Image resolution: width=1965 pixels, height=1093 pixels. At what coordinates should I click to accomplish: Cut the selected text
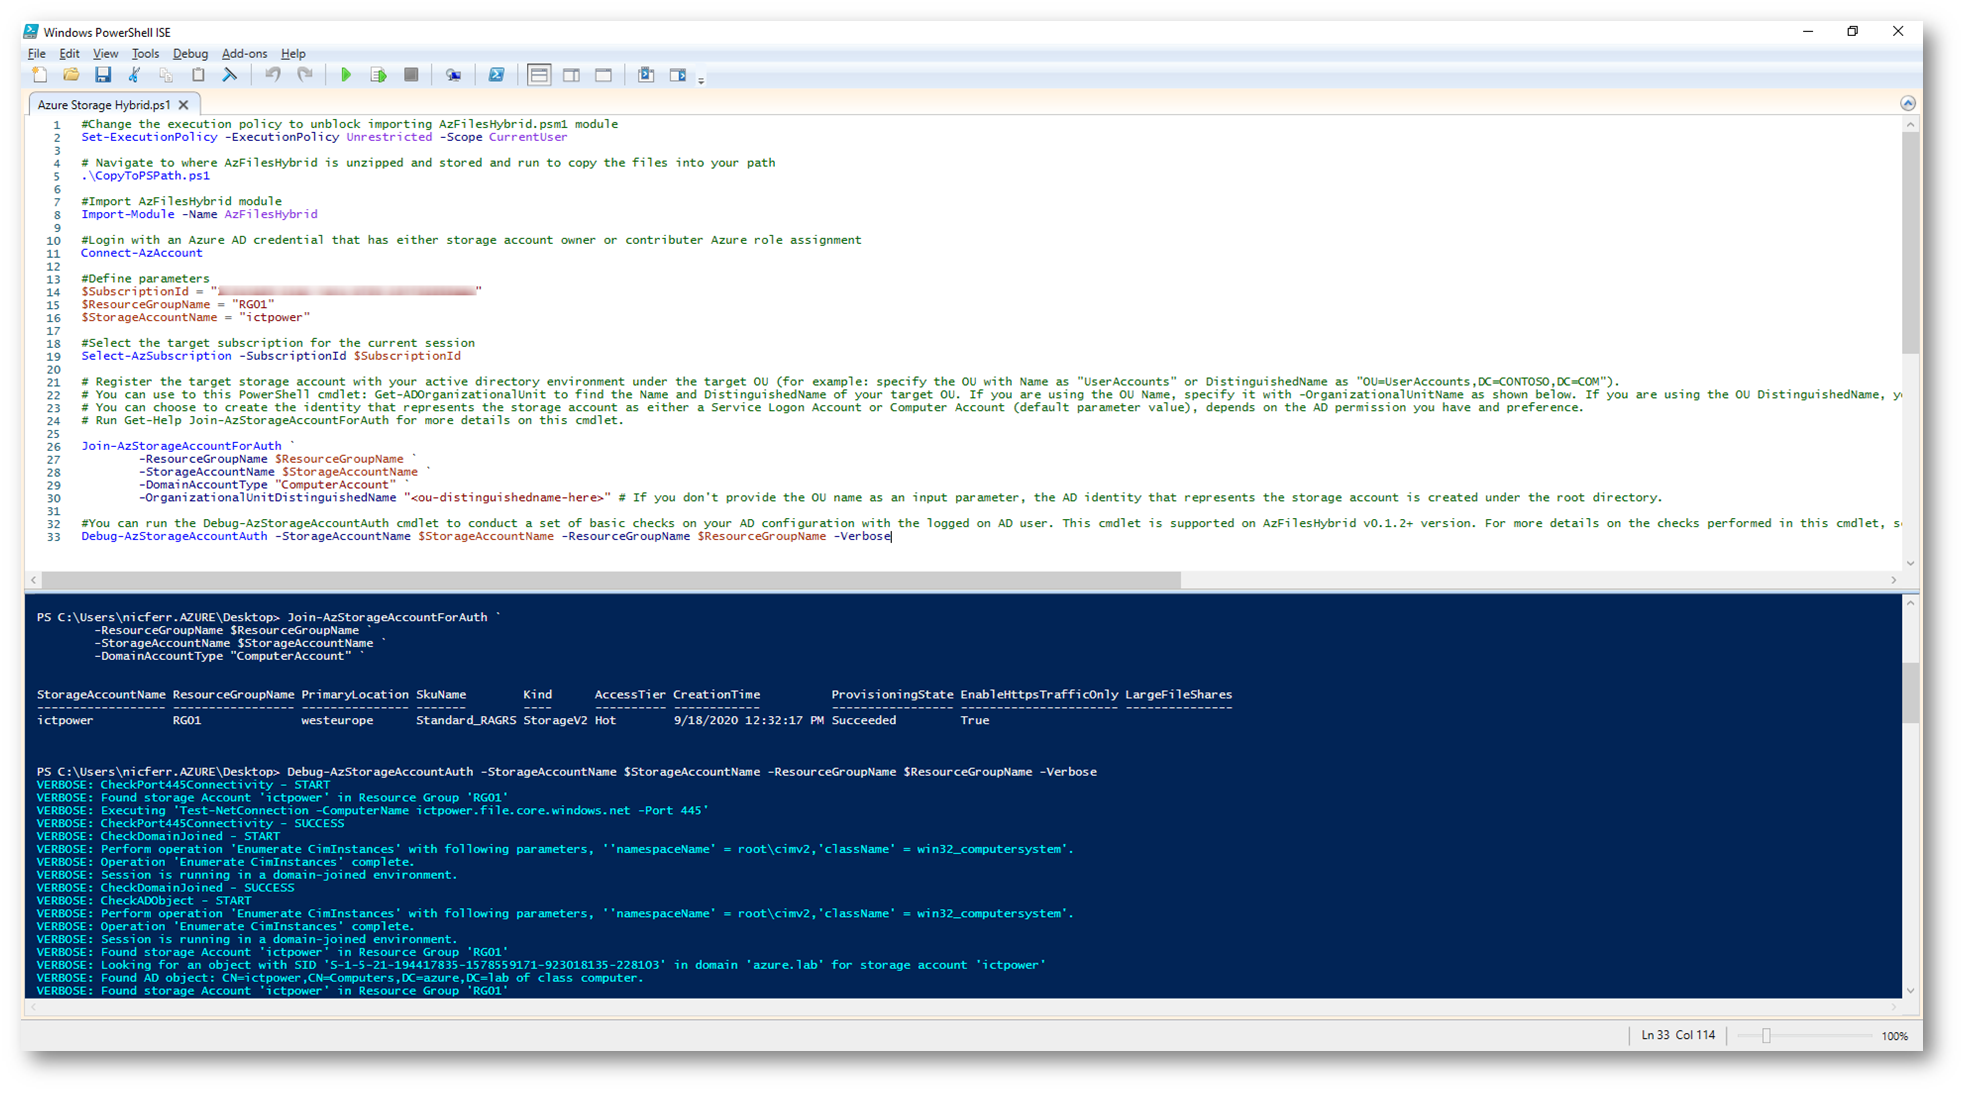(x=134, y=75)
